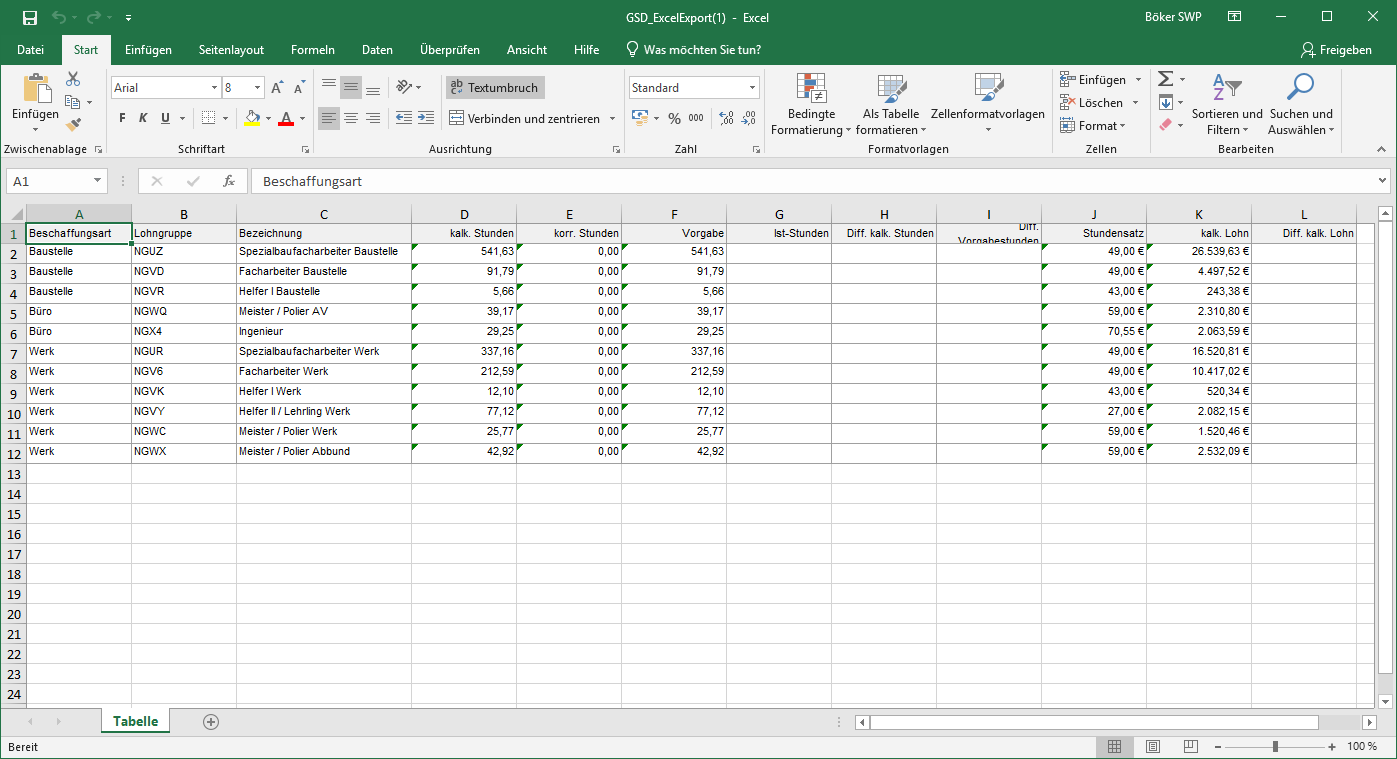
Task: Increase the cell indent
Action: (426, 118)
